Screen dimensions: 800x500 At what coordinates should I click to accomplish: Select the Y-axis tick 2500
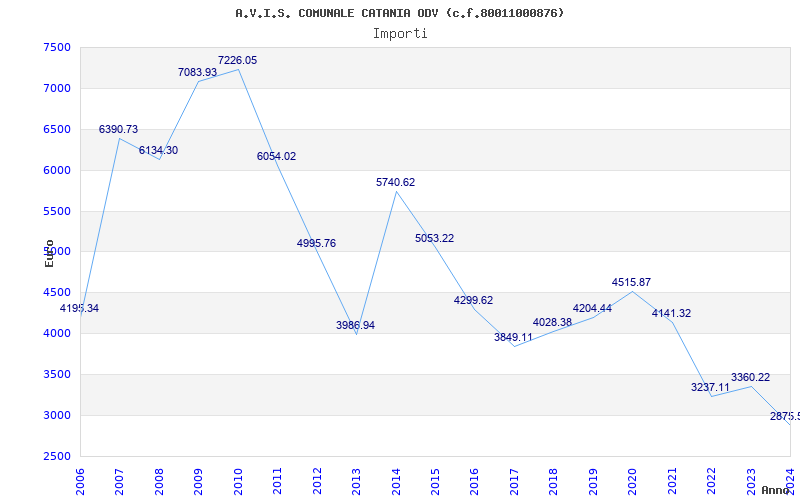[57, 456]
